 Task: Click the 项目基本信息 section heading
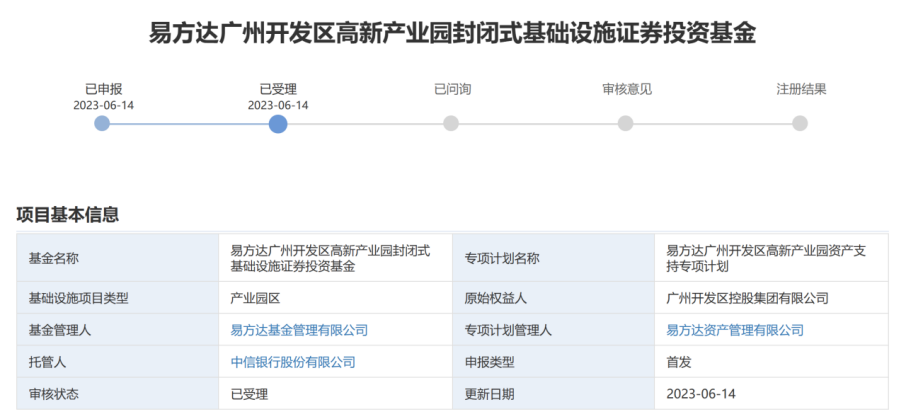tap(68, 214)
